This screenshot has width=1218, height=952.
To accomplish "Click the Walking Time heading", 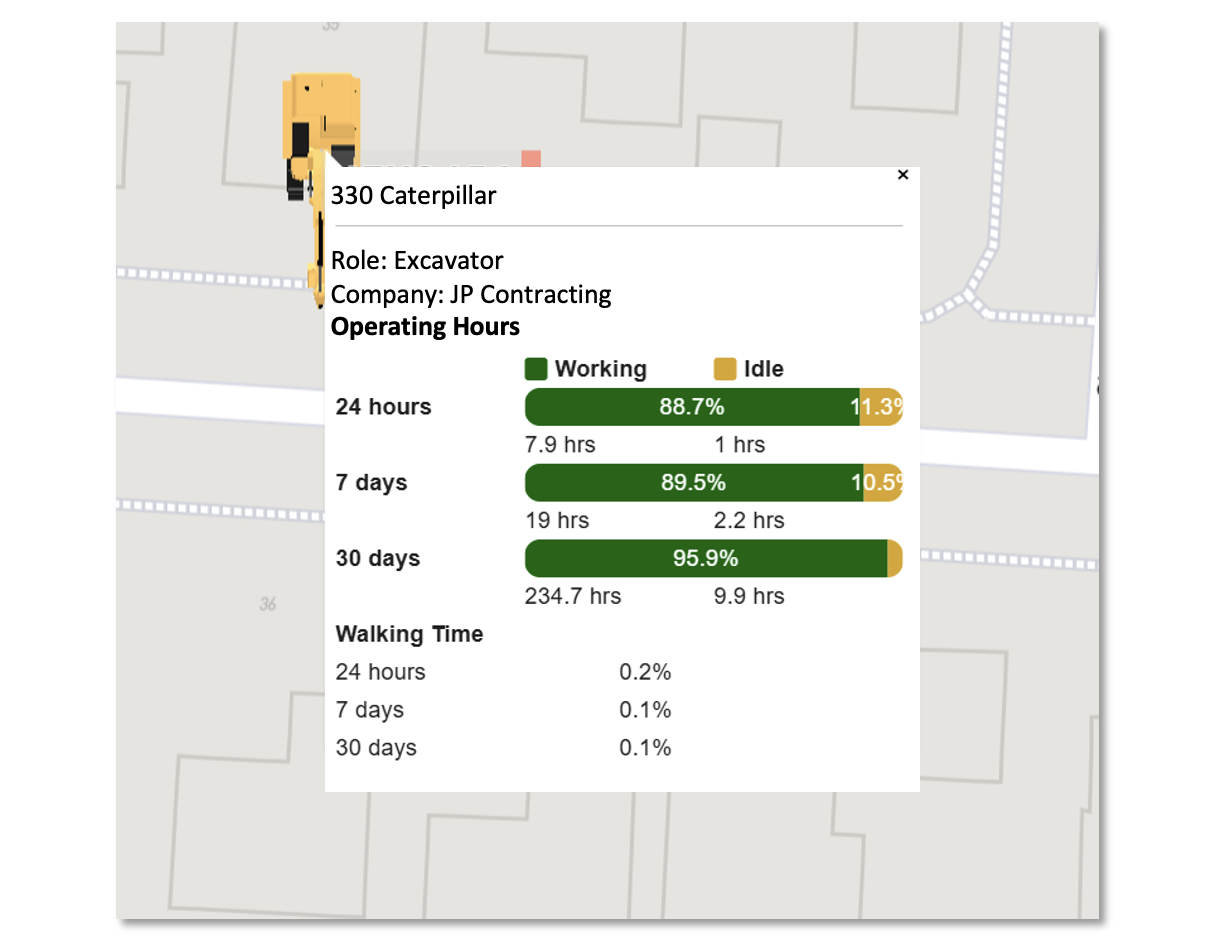I will [409, 634].
